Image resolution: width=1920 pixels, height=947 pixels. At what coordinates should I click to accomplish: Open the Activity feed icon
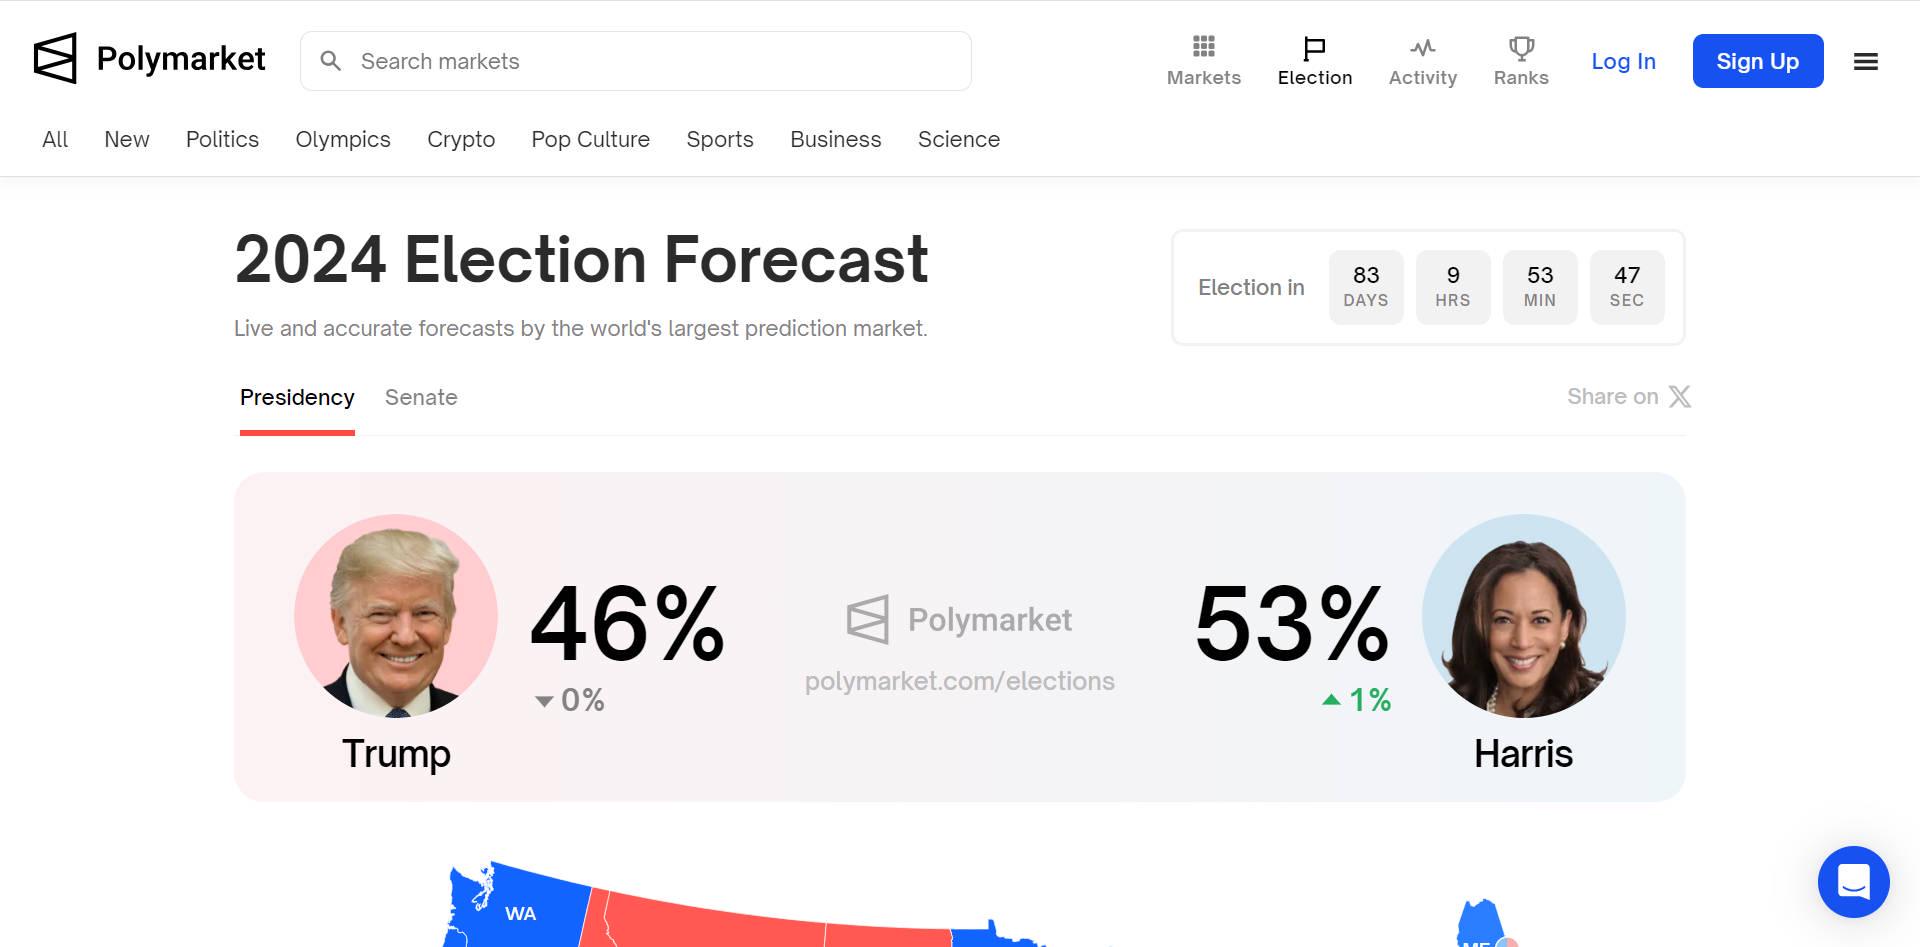coord(1422,45)
